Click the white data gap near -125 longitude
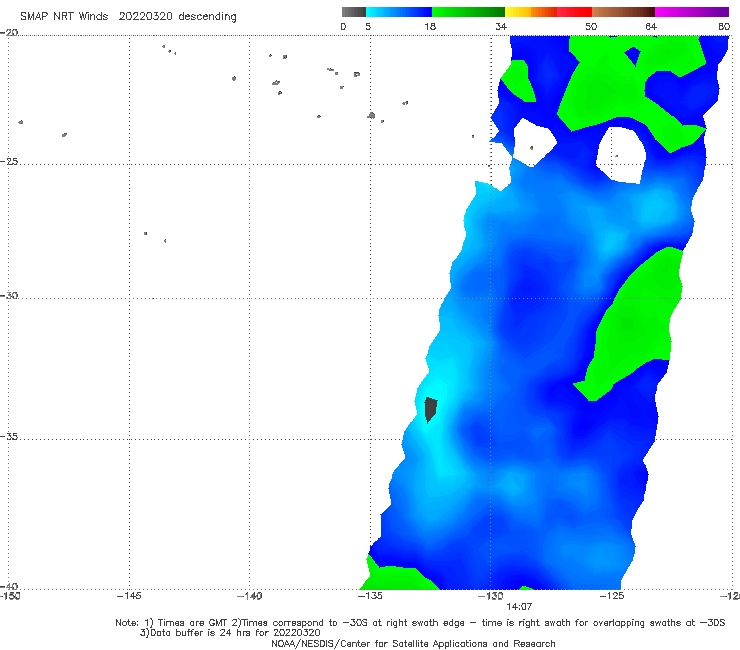 (x=621, y=154)
